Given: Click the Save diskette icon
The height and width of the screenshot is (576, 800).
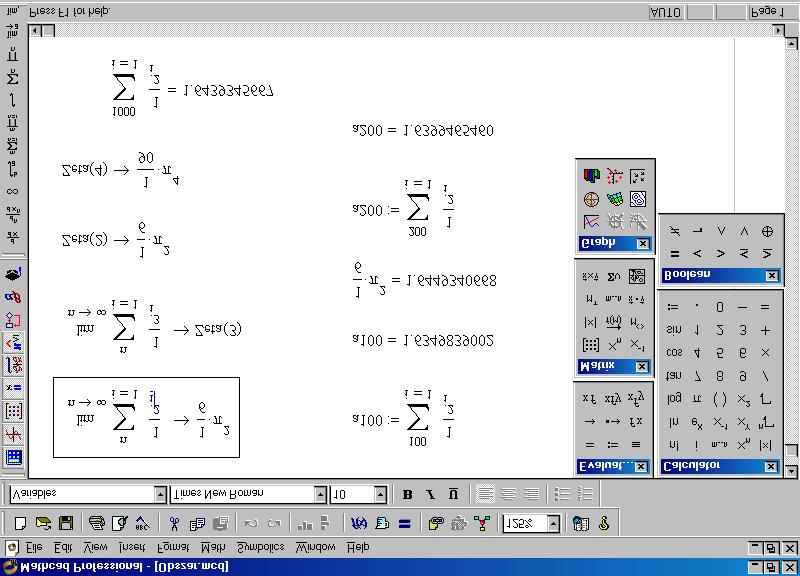Looking at the screenshot, I should tap(66, 523).
